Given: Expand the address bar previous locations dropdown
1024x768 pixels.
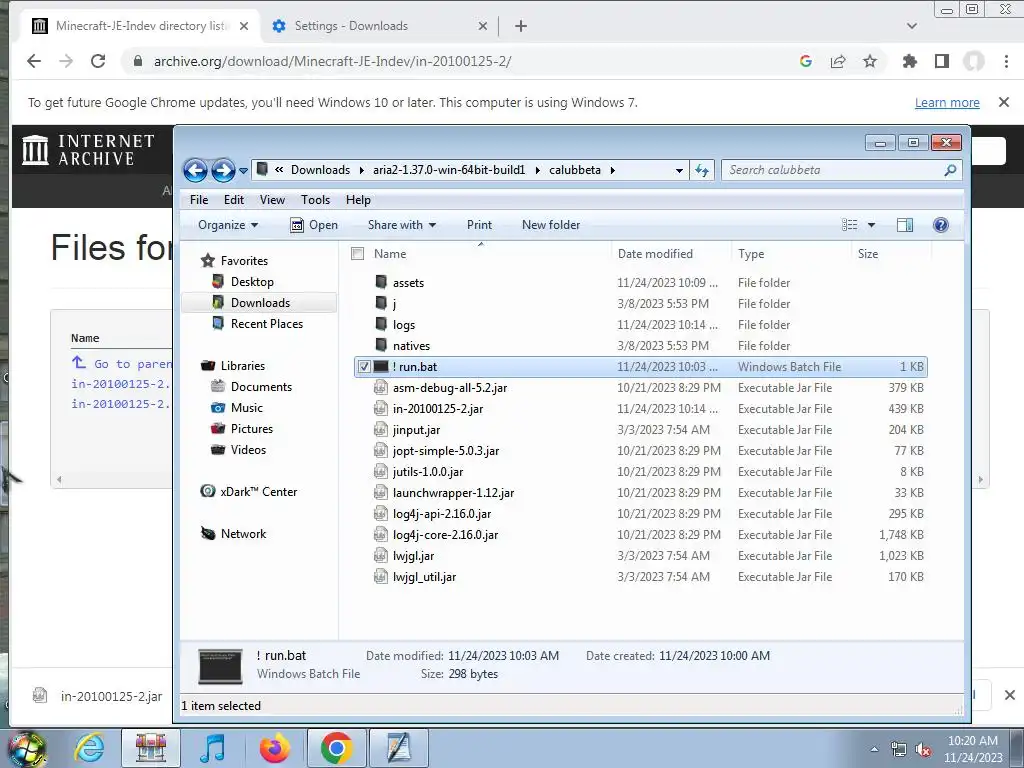Looking at the screenshot, I should click(679, 170).
